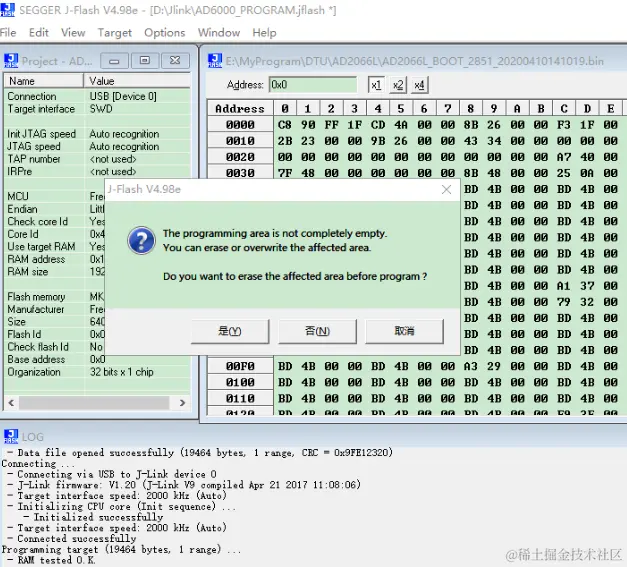Click the RAM address row
The image size is (627, 567).
point(54,259)
